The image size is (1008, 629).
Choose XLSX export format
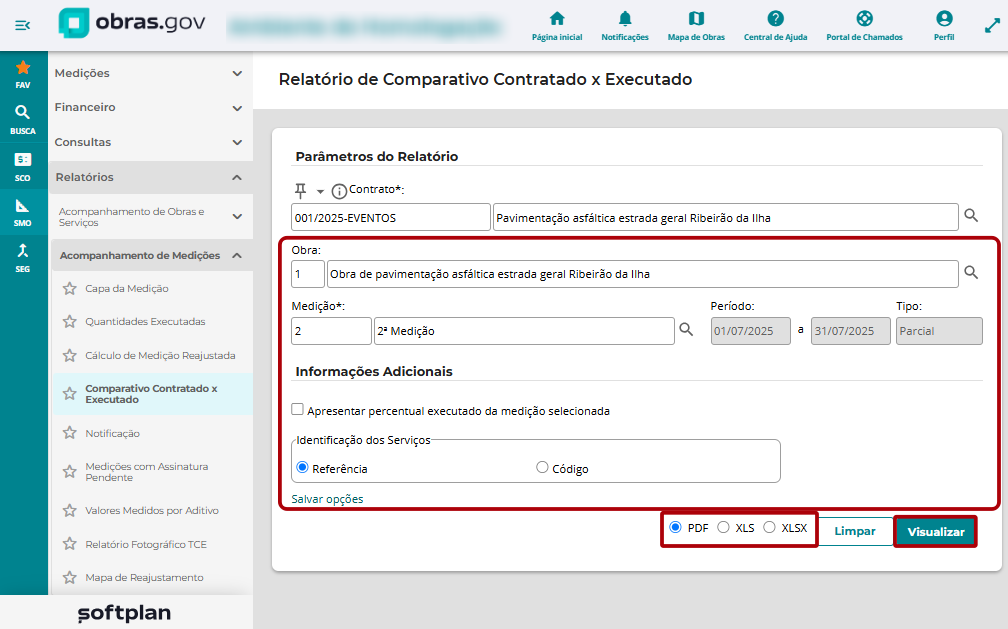point(769,527)
